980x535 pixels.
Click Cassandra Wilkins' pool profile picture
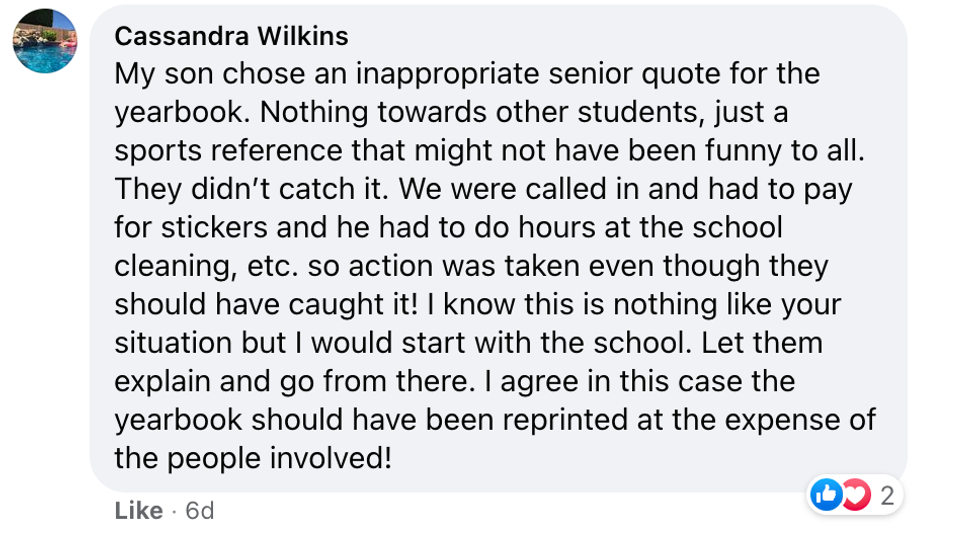coord(45,41)
